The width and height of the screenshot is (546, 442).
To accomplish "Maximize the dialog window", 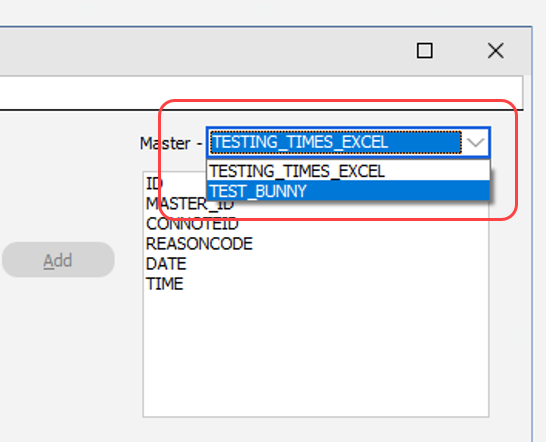I will tap(425, 51).
